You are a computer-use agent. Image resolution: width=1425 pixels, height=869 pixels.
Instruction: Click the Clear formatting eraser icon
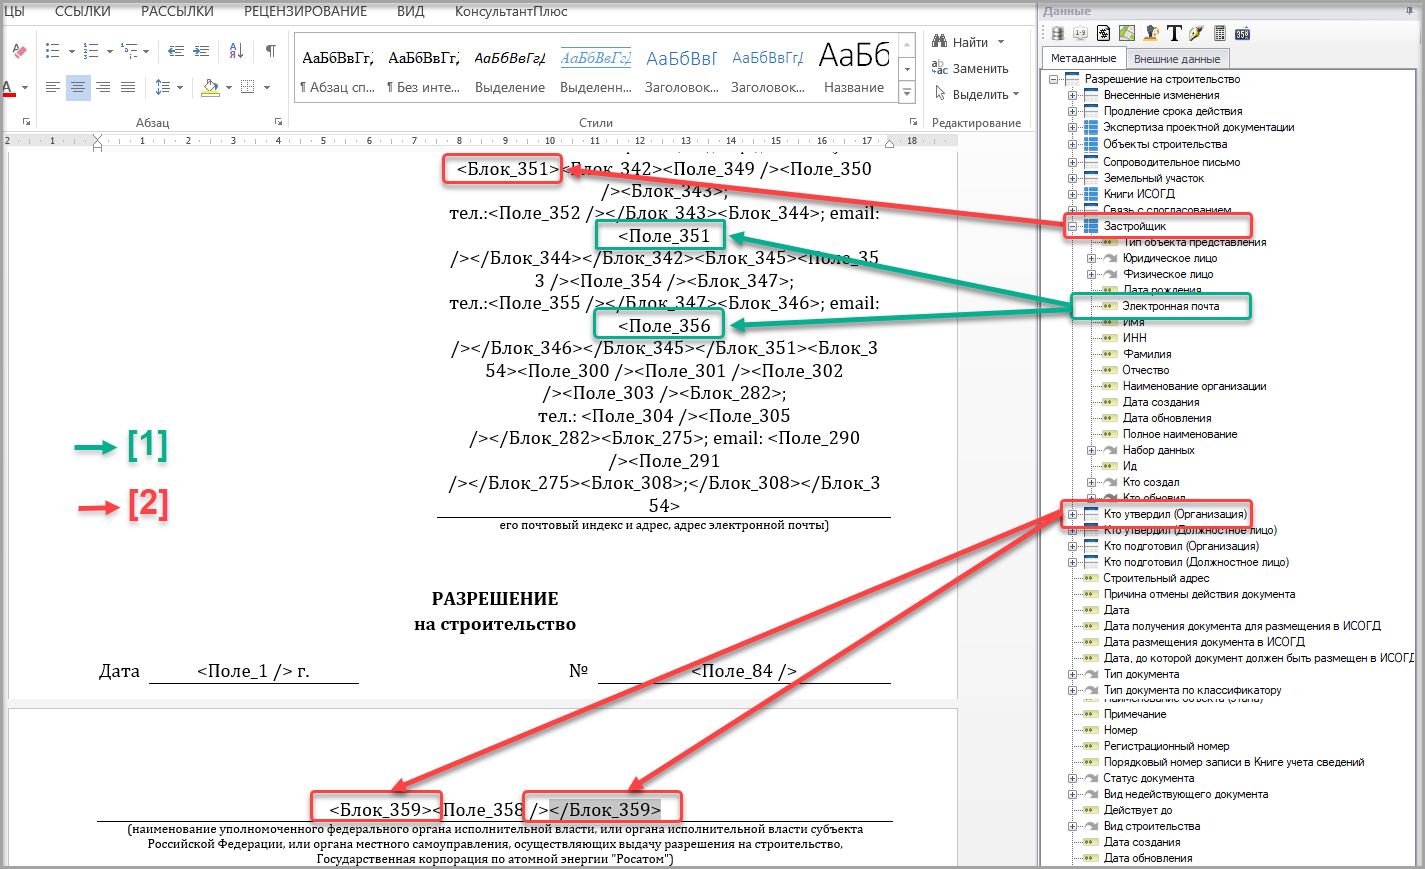coord(19,51)
